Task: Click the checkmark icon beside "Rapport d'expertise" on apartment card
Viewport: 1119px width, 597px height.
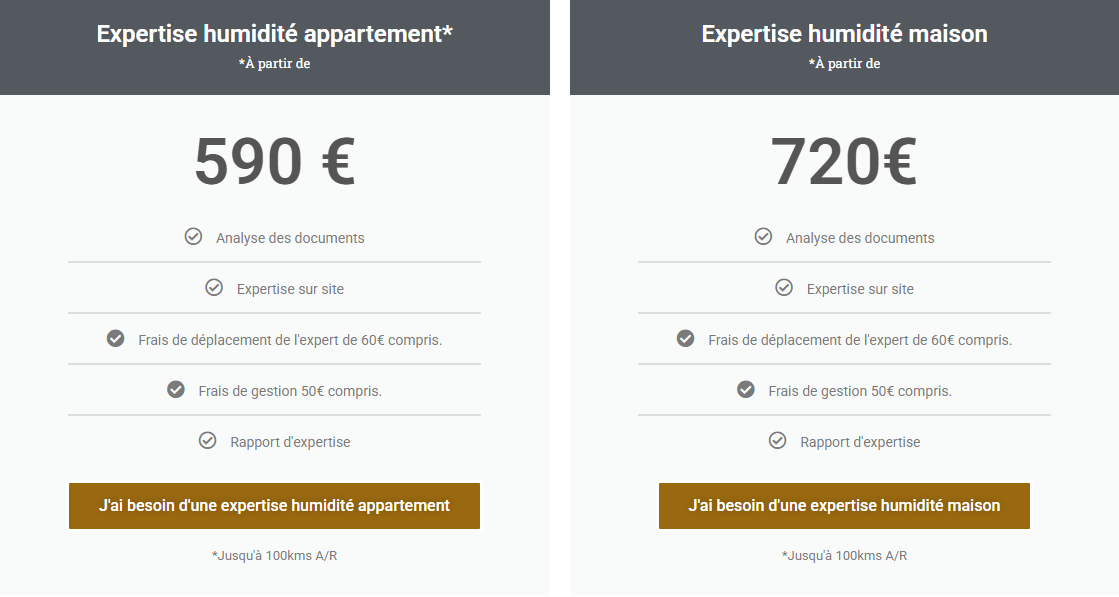Action: (207, 440)
